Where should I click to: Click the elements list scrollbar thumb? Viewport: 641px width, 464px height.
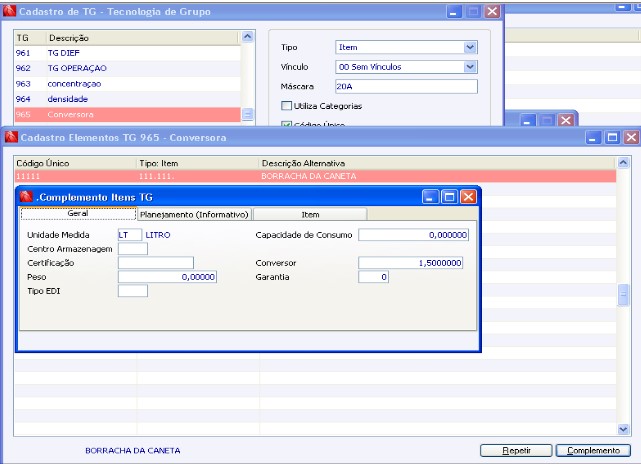click(623, 295)
